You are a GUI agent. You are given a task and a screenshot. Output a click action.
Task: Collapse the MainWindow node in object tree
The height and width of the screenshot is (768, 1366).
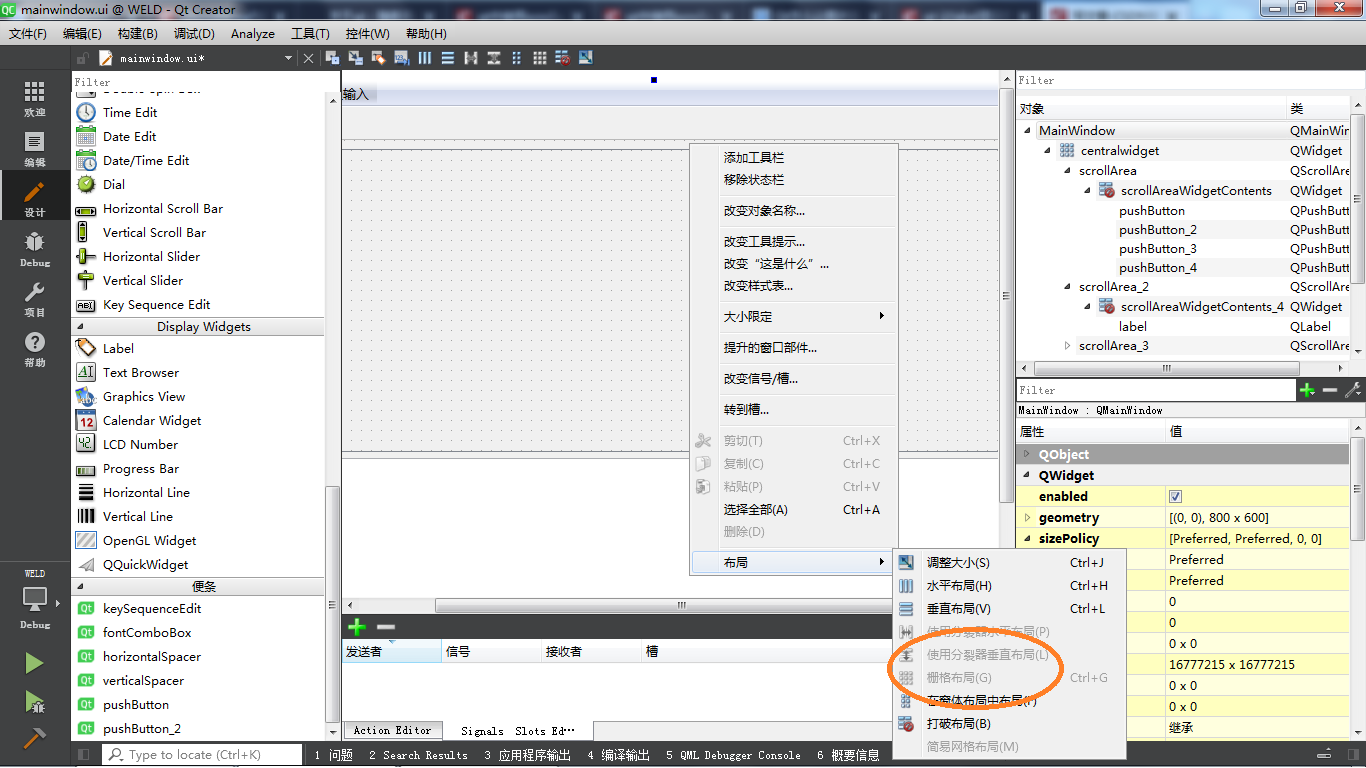(x=1027, y=131)
